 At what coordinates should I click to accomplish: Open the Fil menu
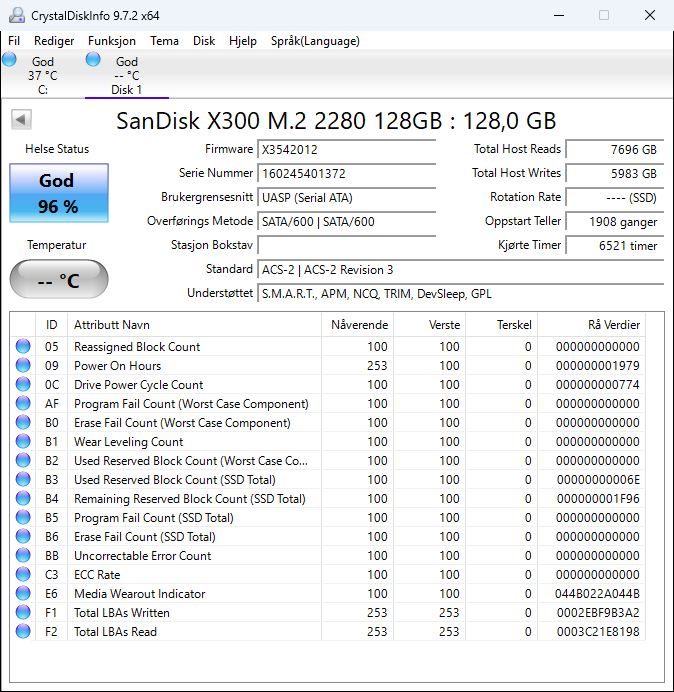tap(14, 41)
